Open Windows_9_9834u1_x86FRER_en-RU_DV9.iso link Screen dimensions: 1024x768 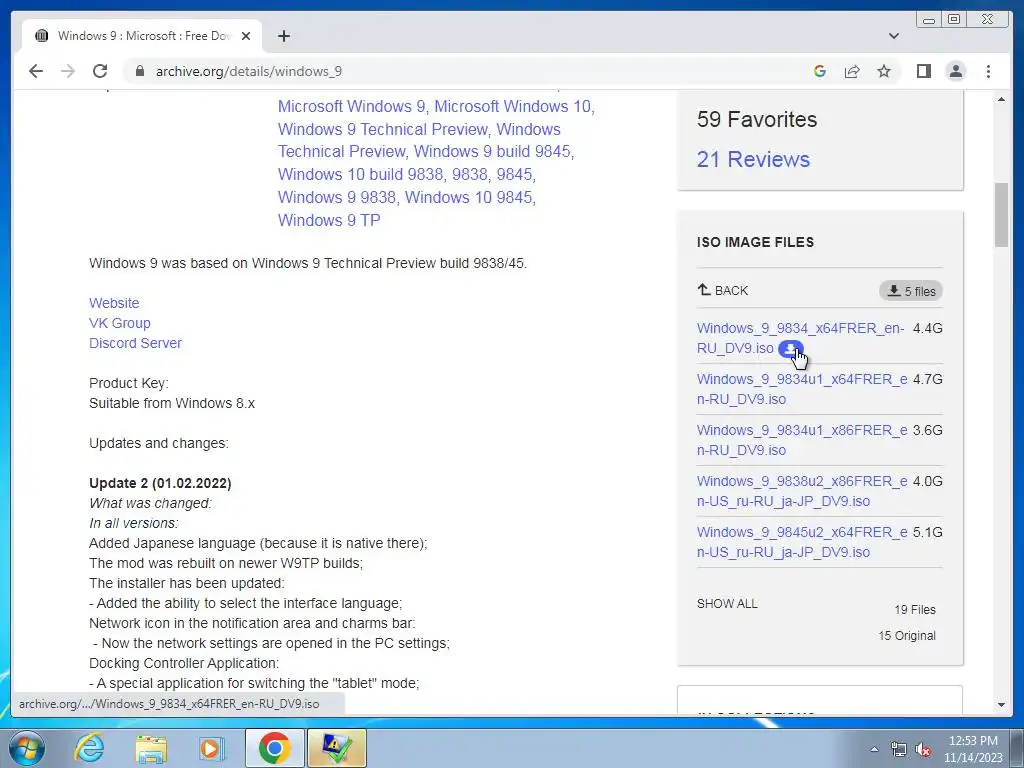coord(801,440)
